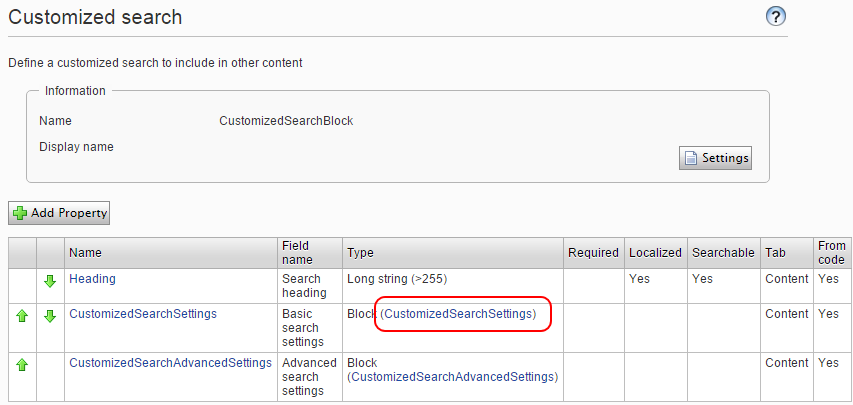
Task: Select the Type column header
Action: [360, 253]
